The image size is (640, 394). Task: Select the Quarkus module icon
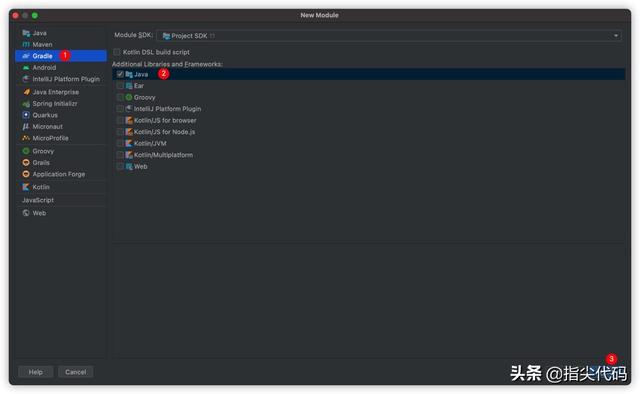click(26, 115)
